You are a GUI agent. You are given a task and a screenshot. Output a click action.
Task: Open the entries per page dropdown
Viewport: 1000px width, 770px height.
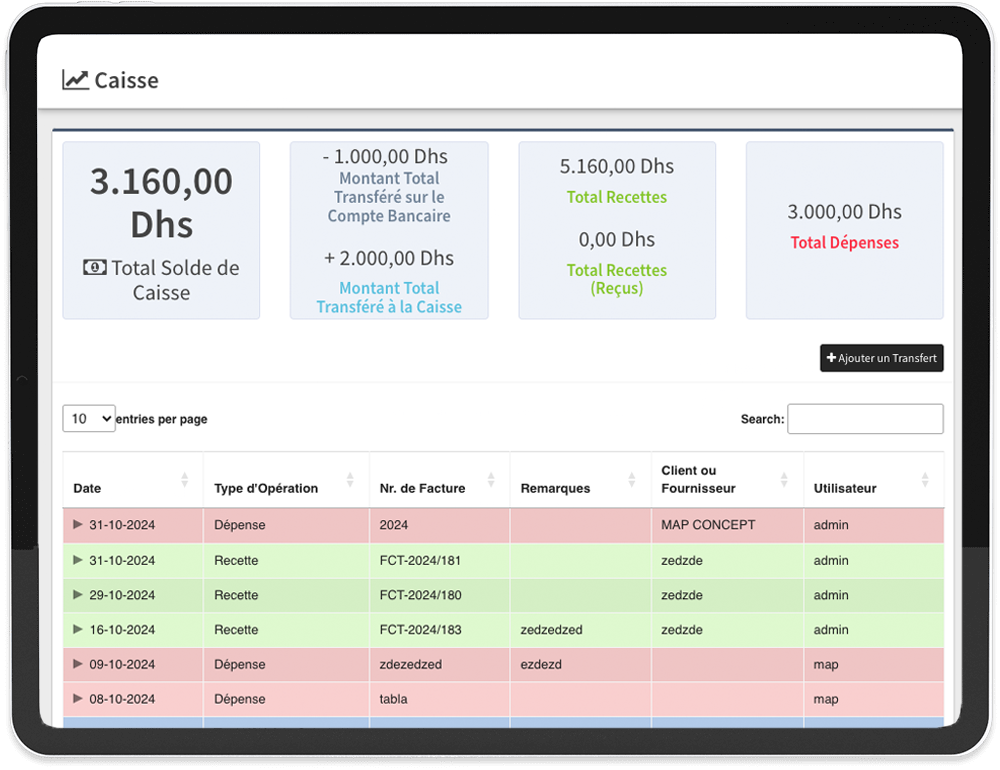tap(89, 419)
